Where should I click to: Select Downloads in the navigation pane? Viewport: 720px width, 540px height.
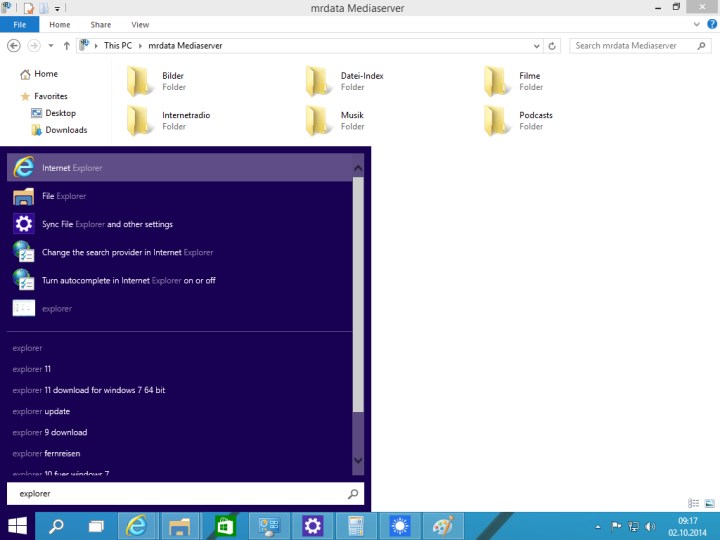pyautogui.click(x=59, y=130)
